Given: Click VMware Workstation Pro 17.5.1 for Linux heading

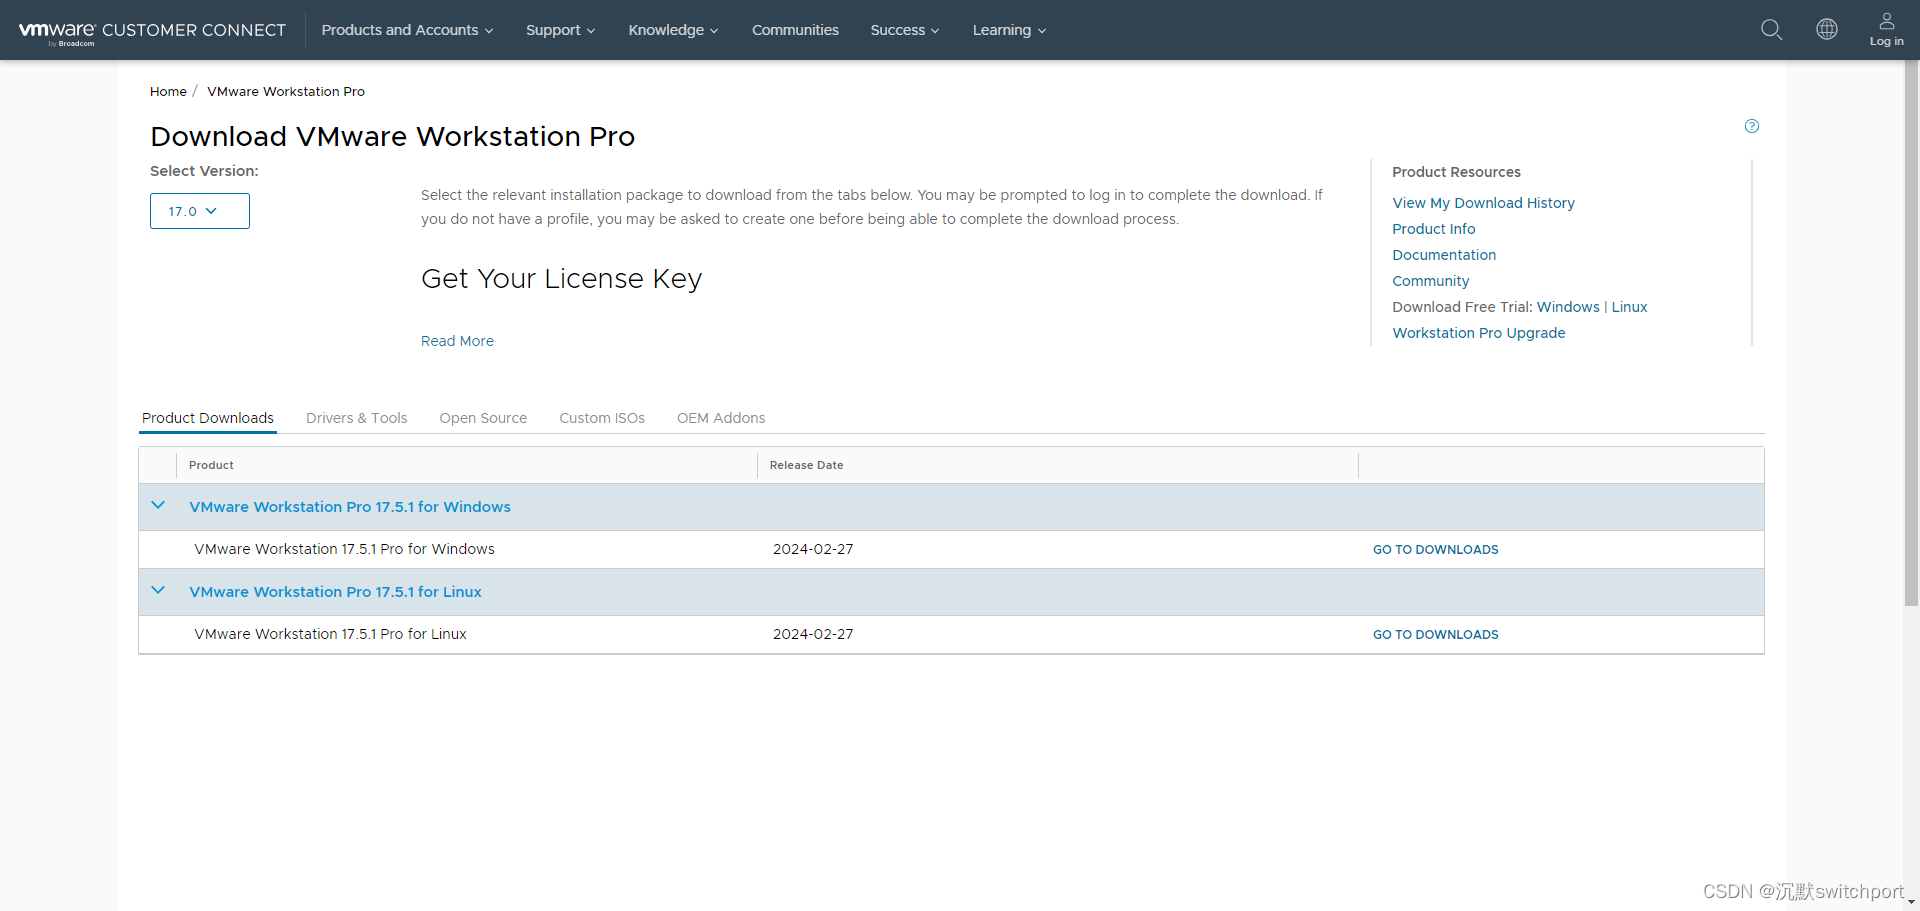Looking at the screenshot, I should tap(335, 592).
